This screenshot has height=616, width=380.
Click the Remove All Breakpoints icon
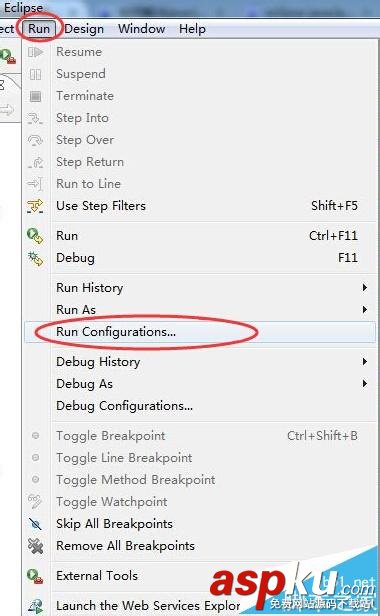pyautogui.click(x=35, y=546)
